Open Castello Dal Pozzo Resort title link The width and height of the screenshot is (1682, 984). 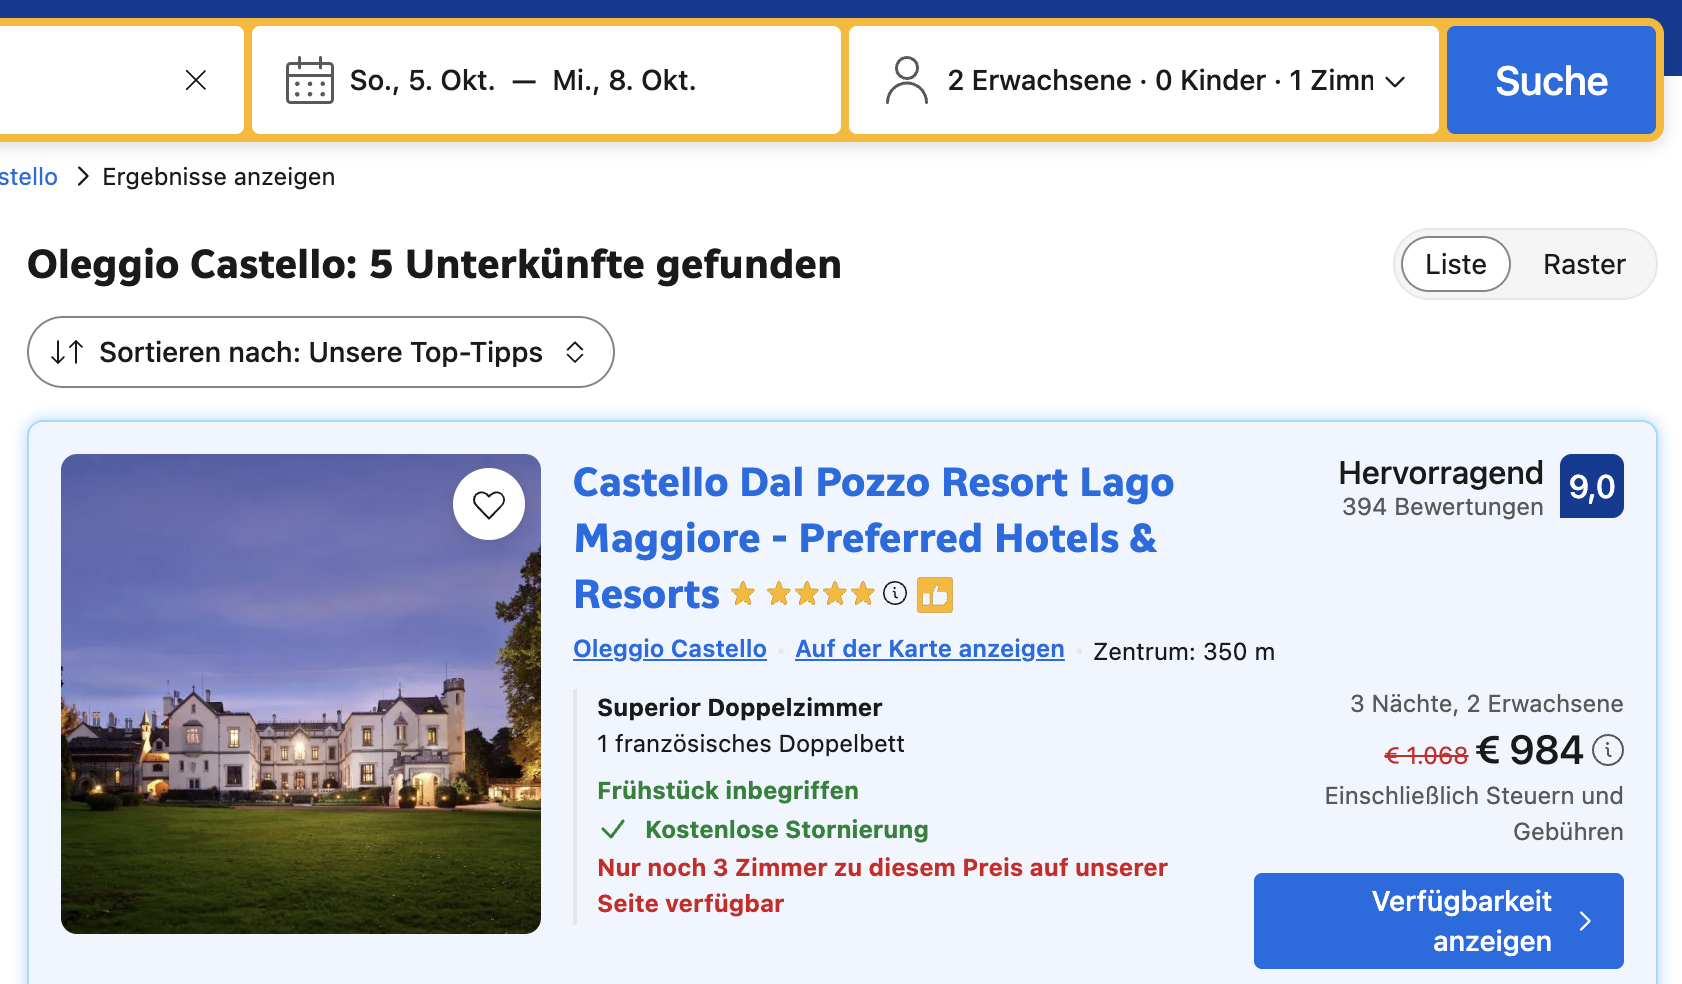(873, 538)
